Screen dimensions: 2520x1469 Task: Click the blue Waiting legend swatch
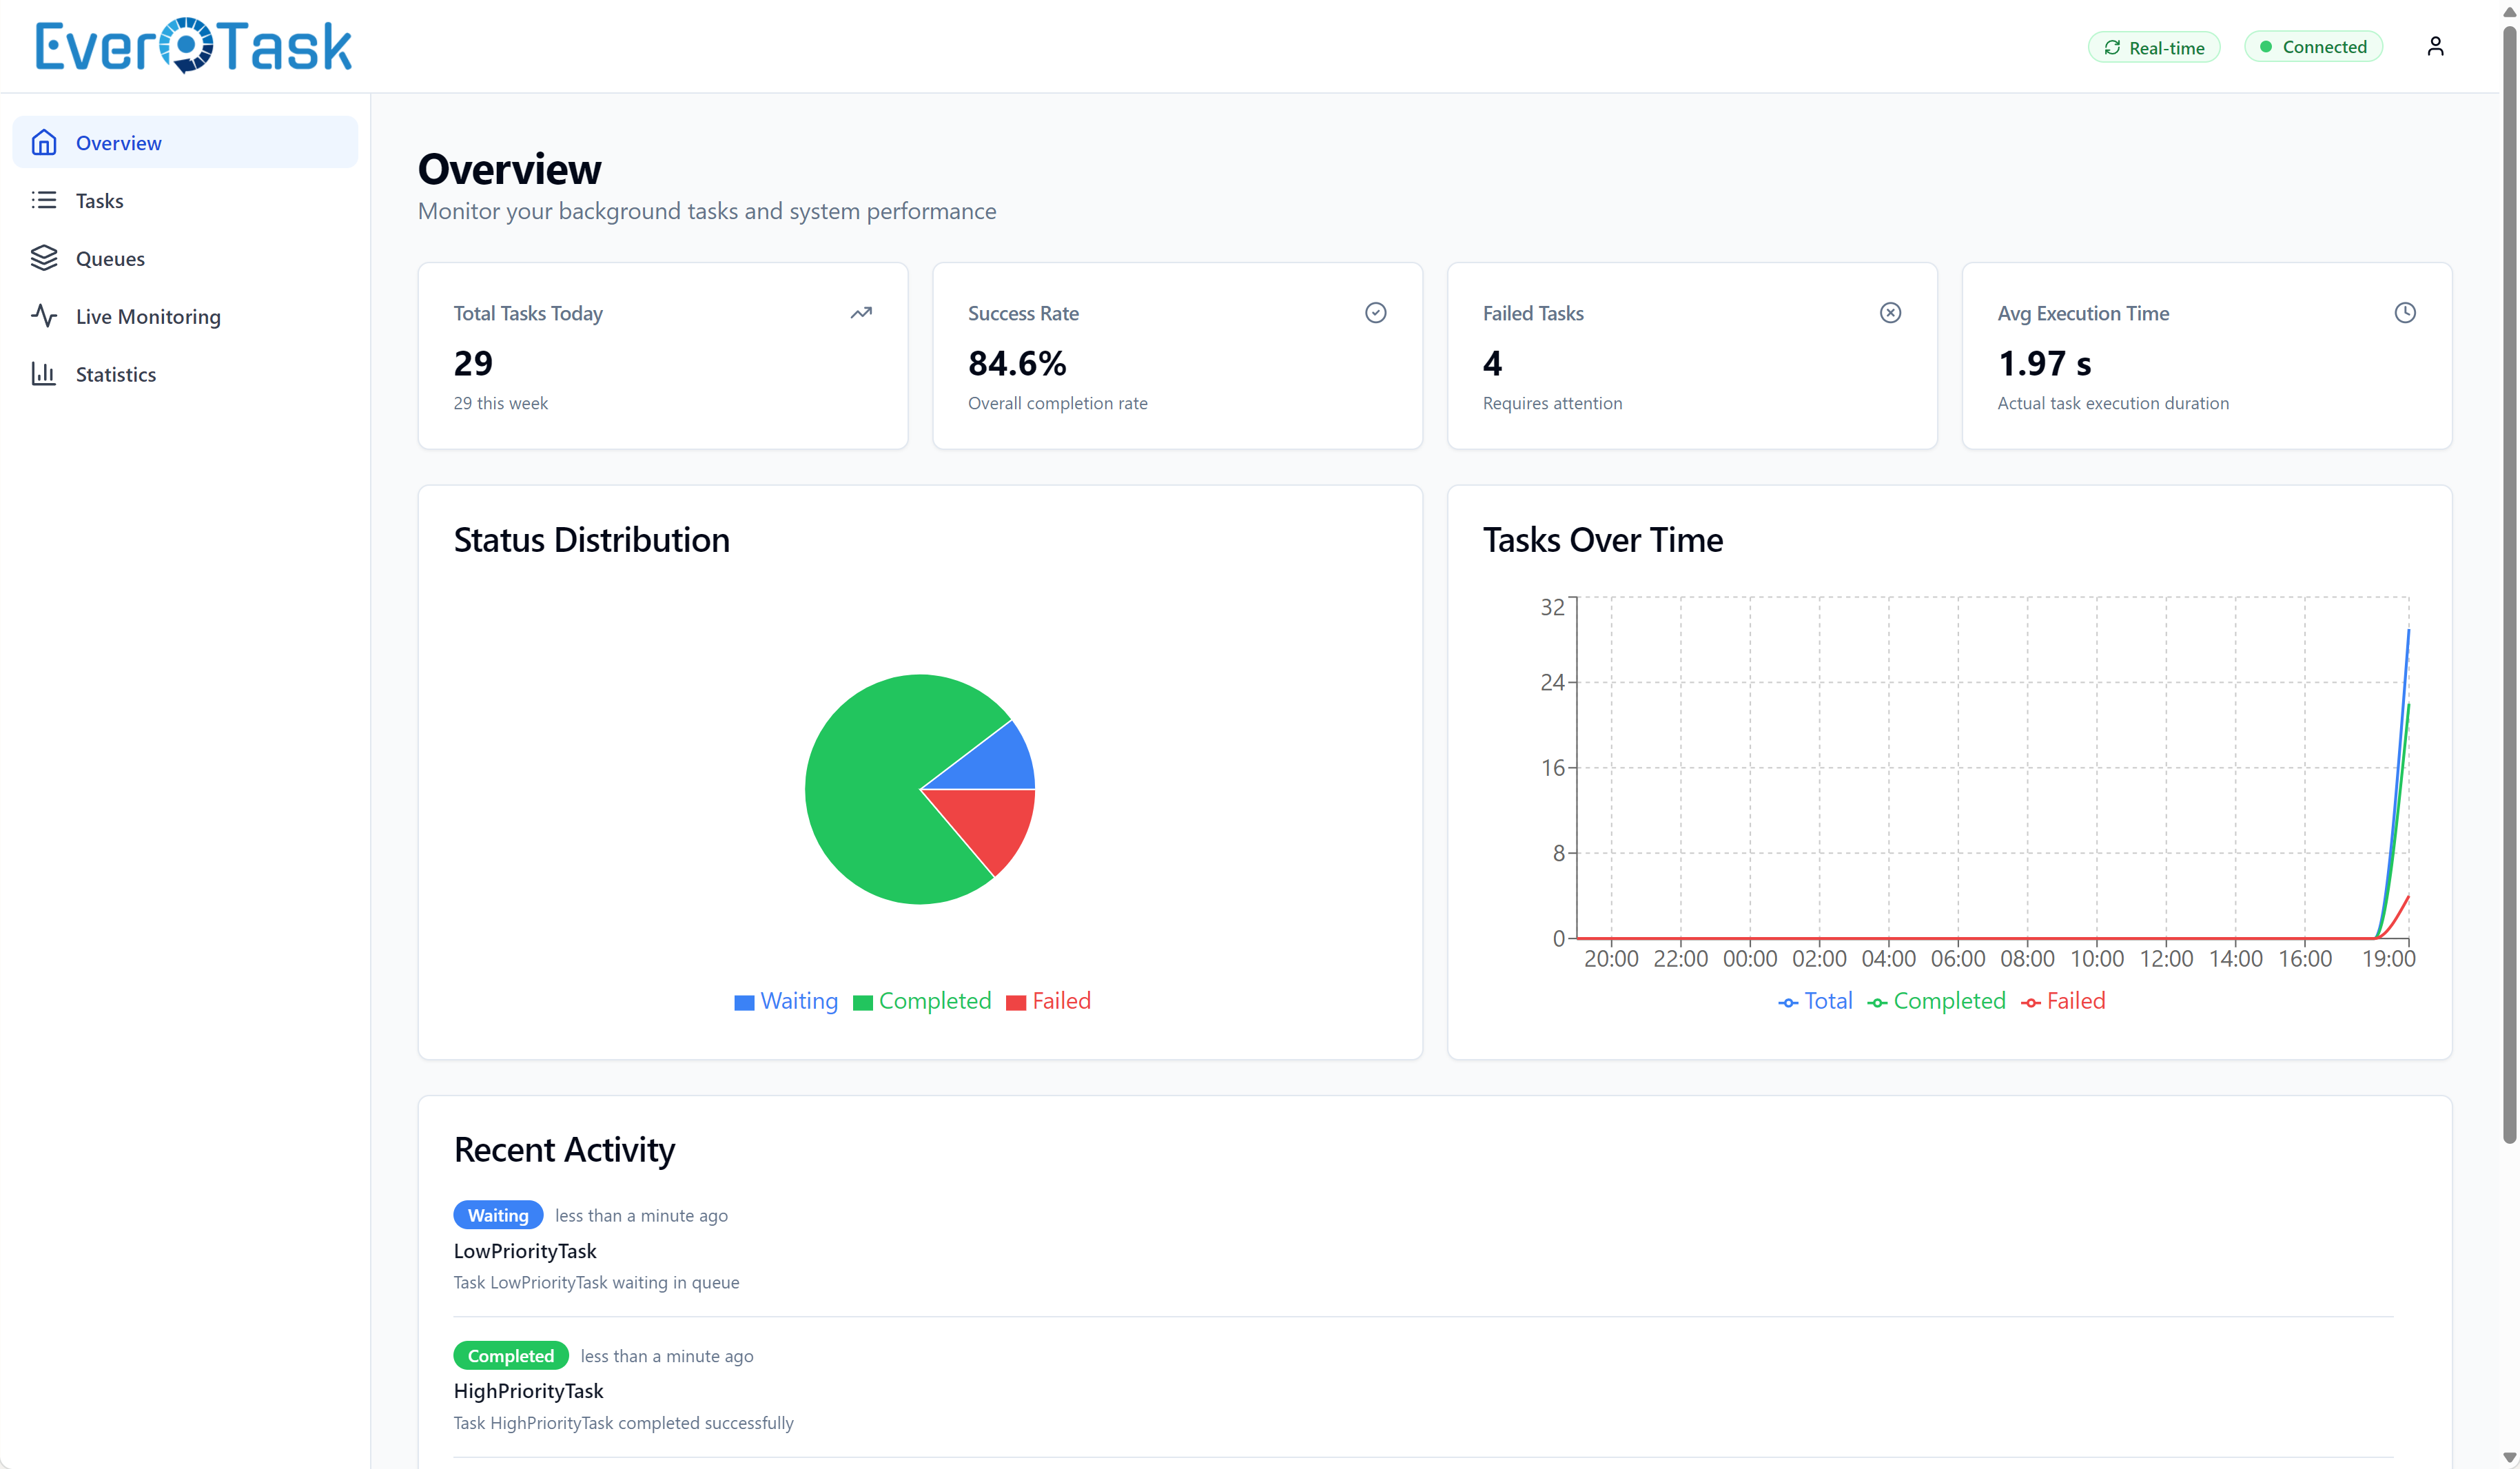click(x=744, y=1001)
